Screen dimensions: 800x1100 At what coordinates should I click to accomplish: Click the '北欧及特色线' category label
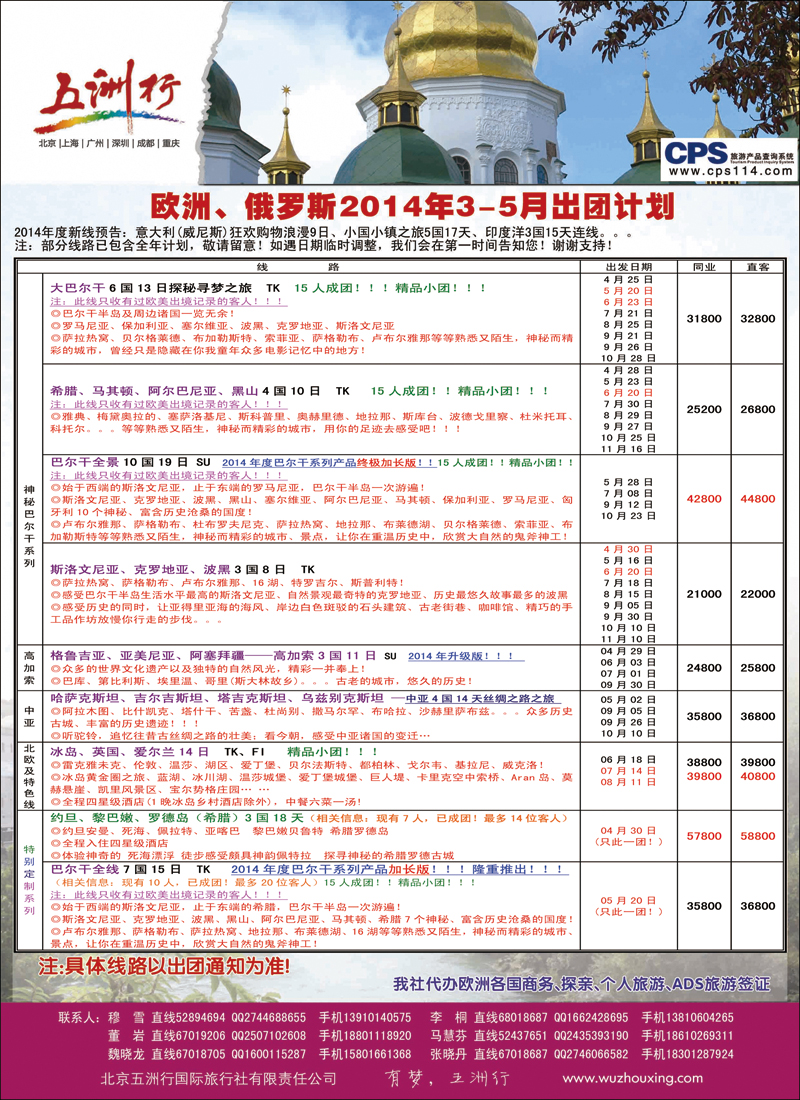(29, 775)
